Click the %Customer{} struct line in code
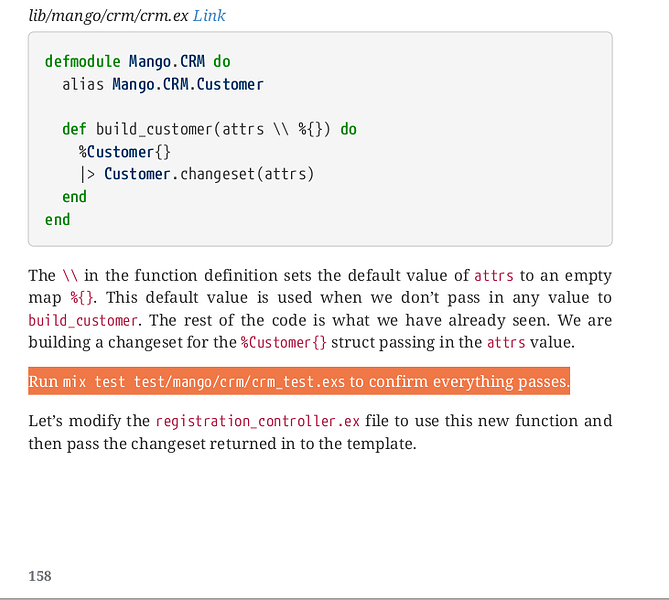Screen dimensions: 669x600 click(x=125, y=152)
